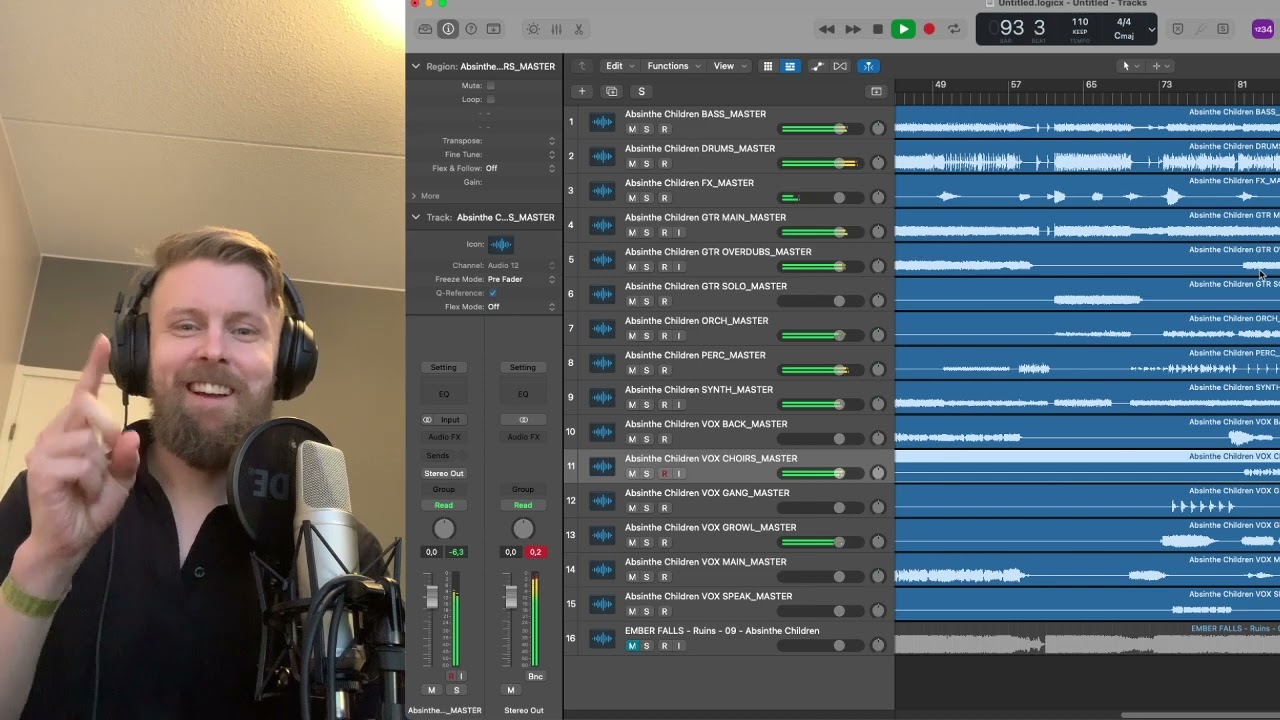Click the Audio FX slot on left strip

pos(443,437)
